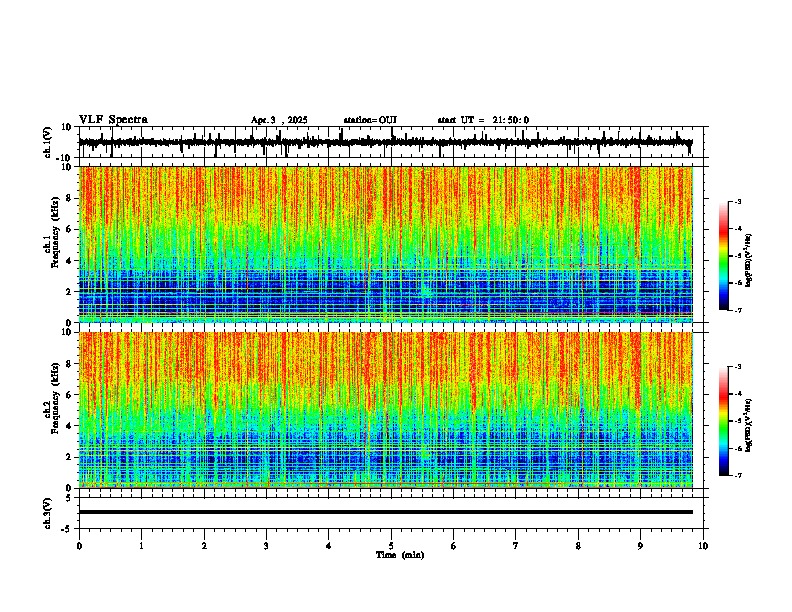
Task: Click the ch.1 "Frequency (kHz)" axis label
Action: click(x=55, y=232)
